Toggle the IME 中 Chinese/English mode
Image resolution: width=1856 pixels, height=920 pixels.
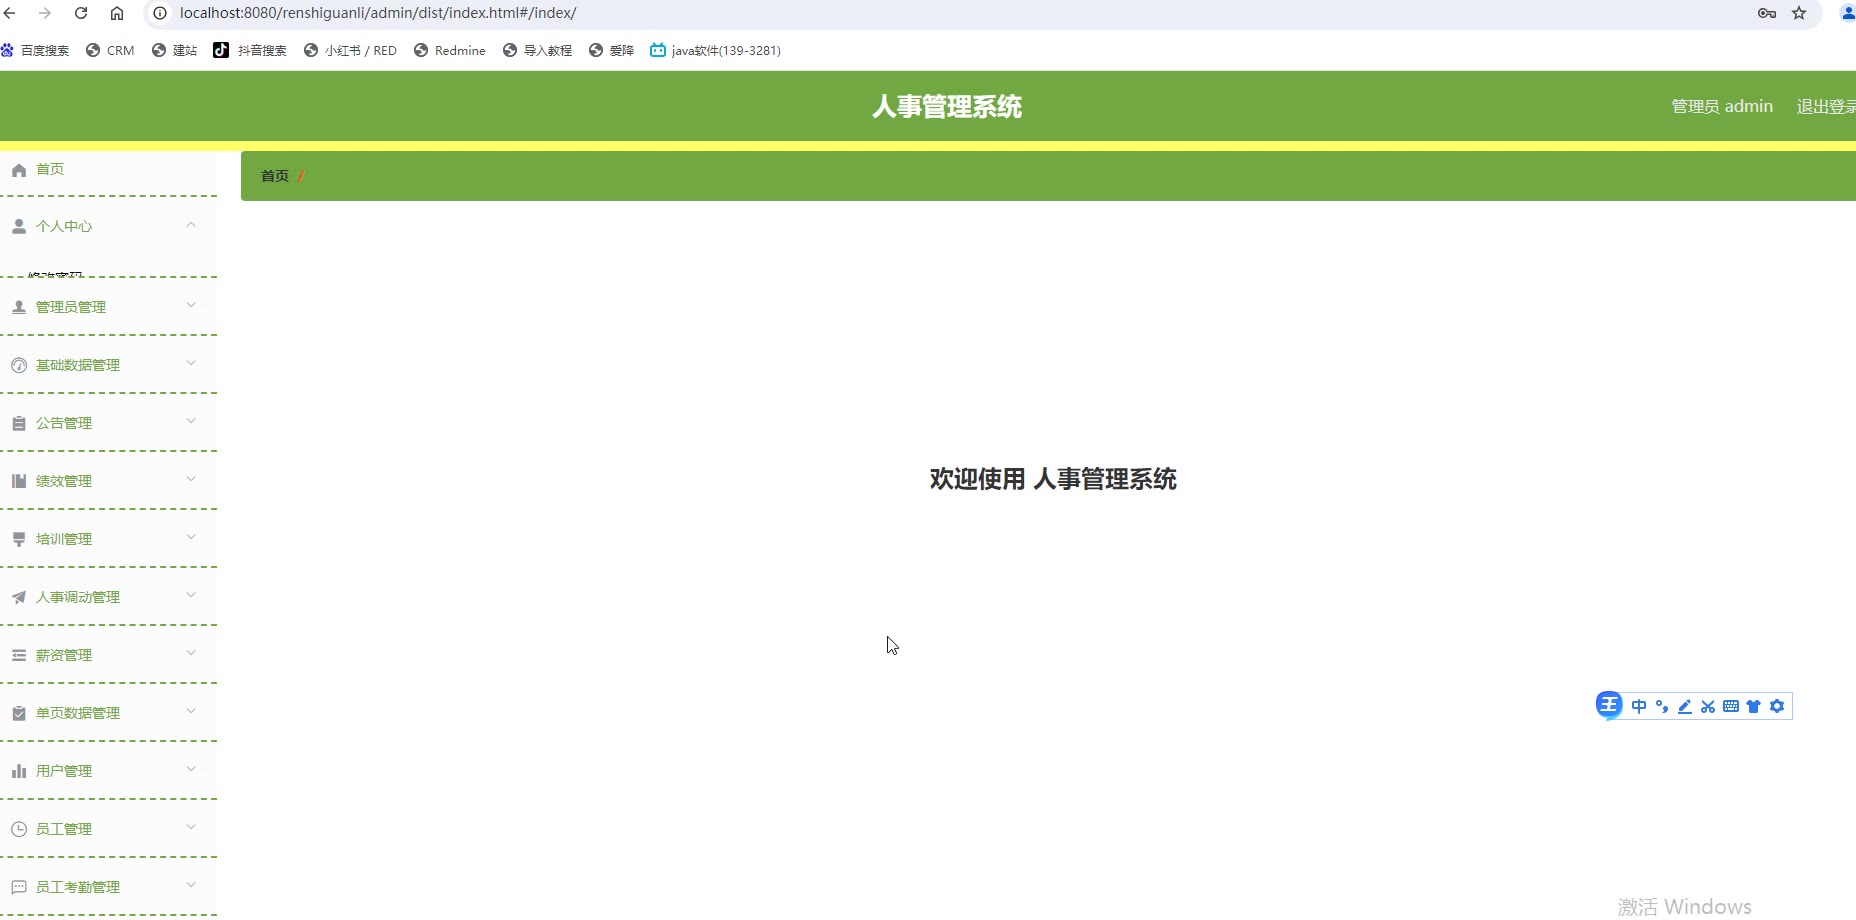[x=1639, y=707]
